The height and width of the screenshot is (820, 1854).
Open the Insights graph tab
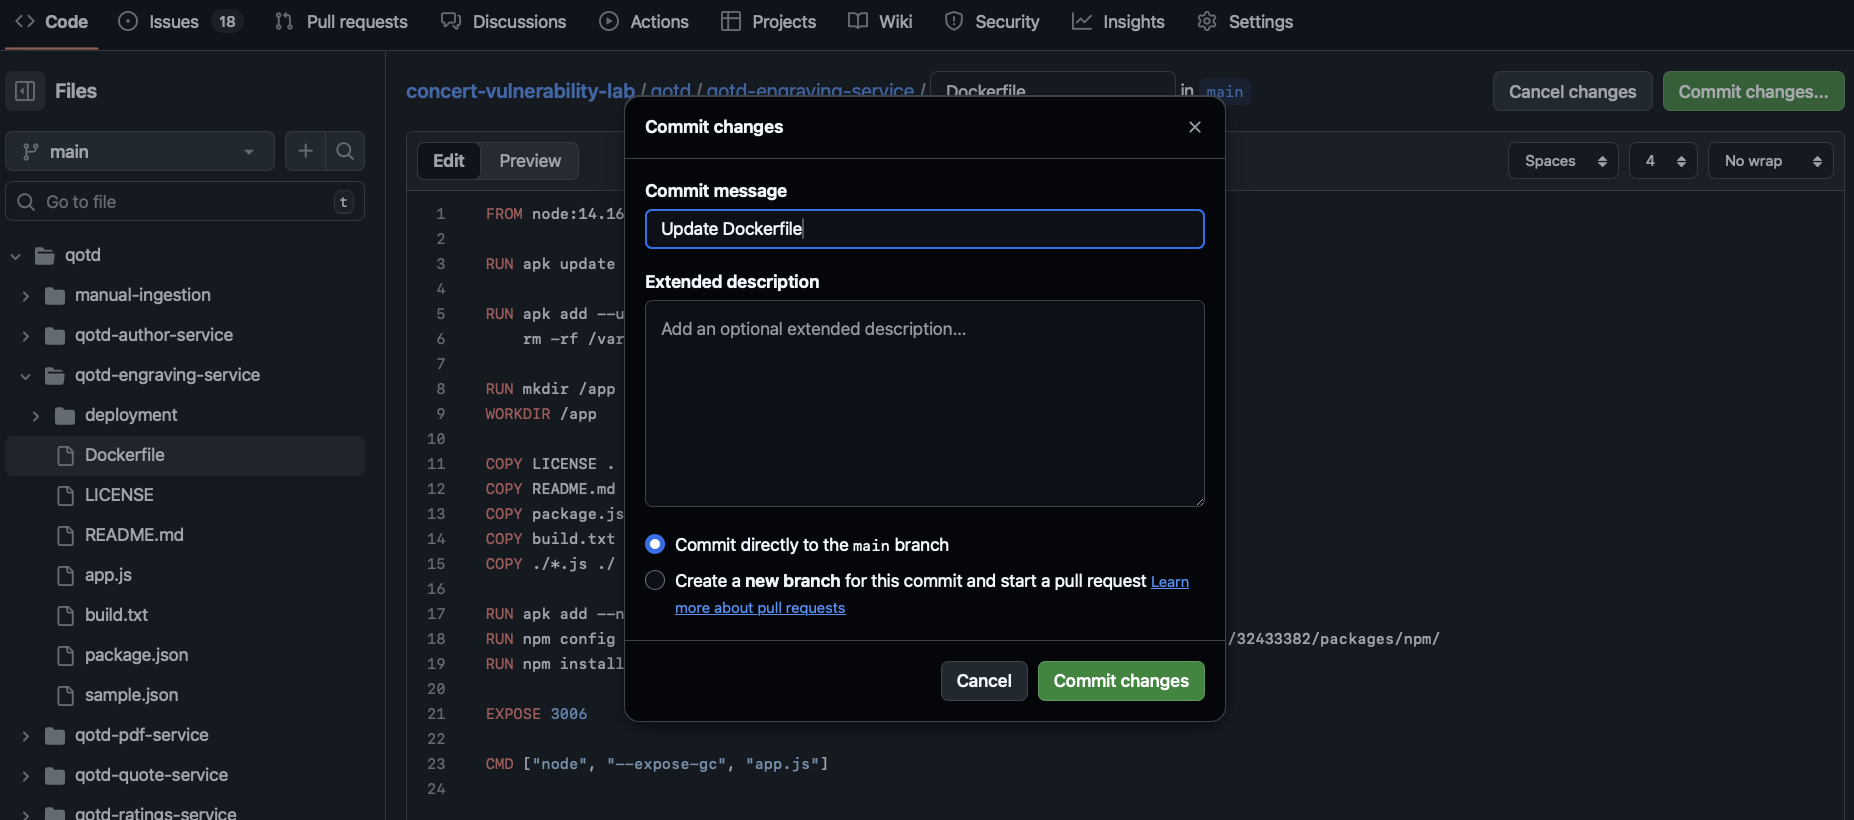(1118, 22)
